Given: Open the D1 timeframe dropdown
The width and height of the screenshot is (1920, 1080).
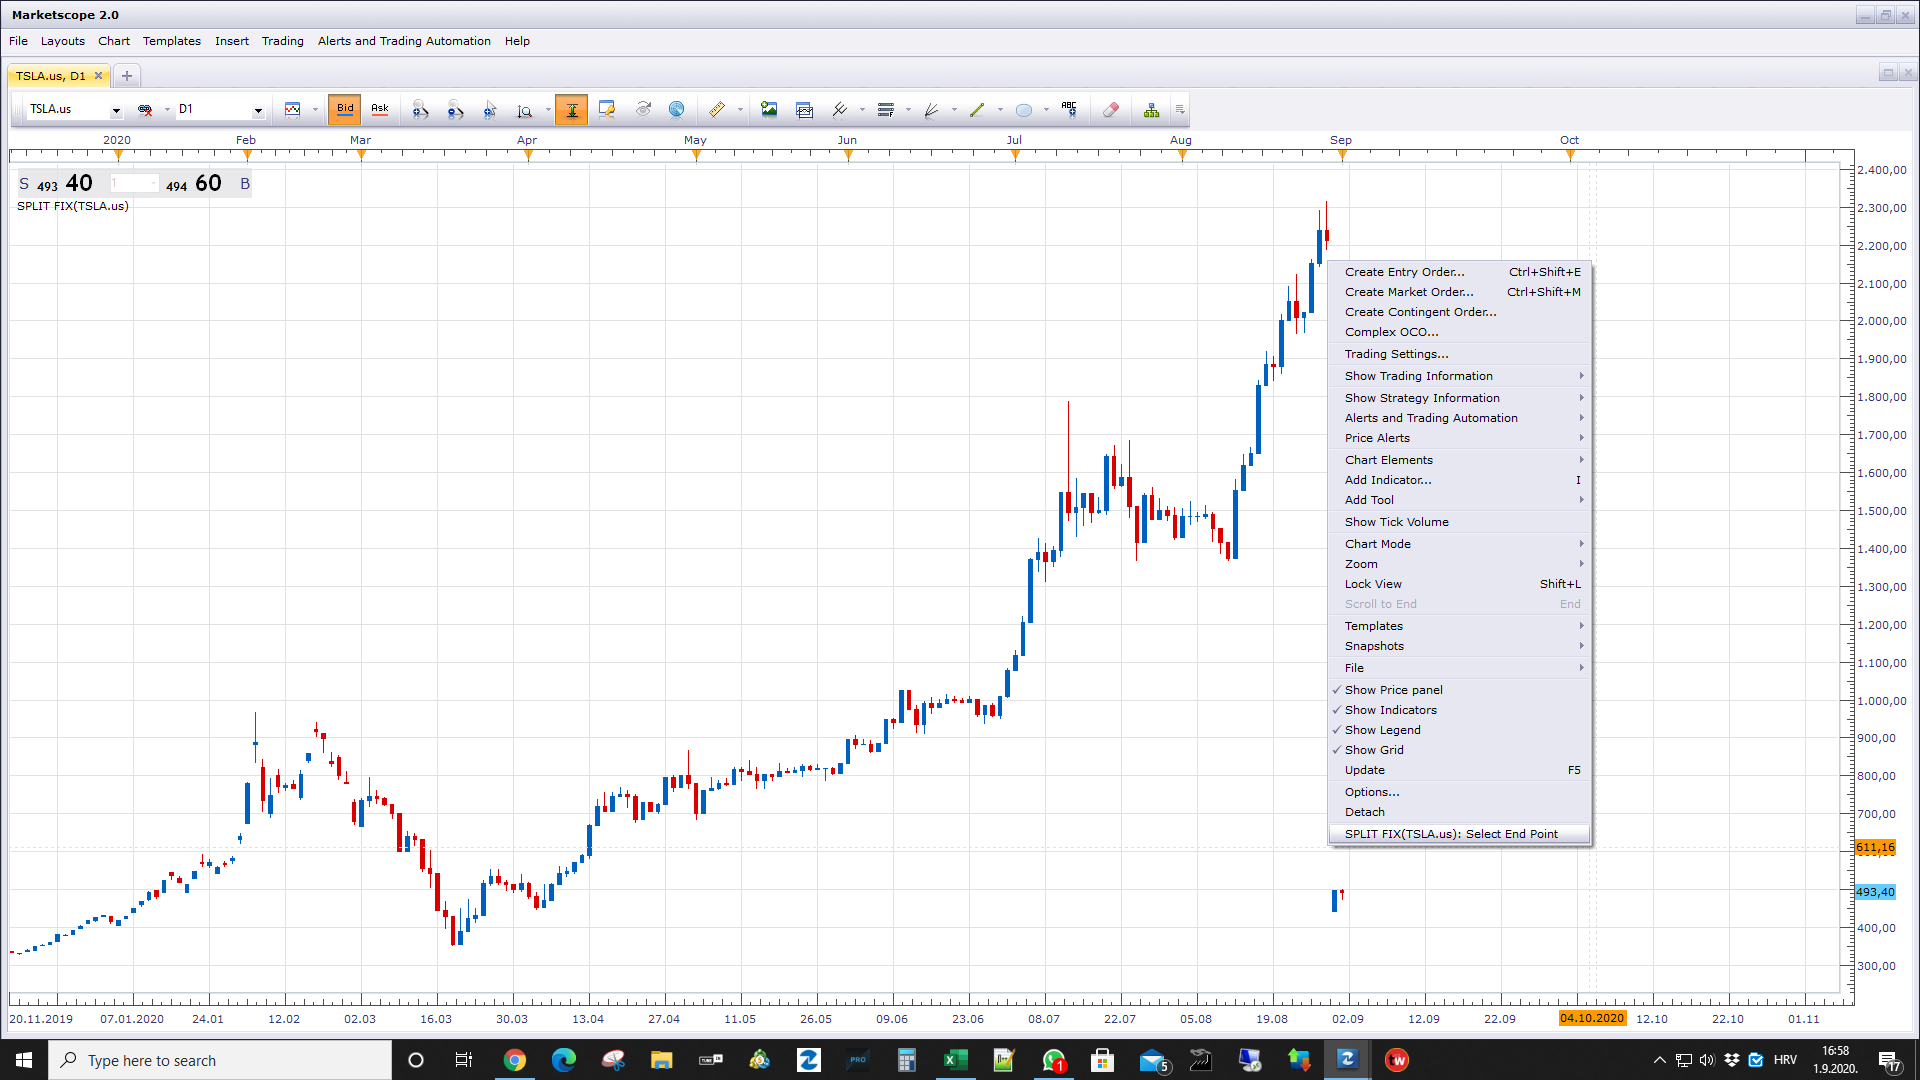Looking at the screenshot, I should pyautogui.click(x=258, y=110).
